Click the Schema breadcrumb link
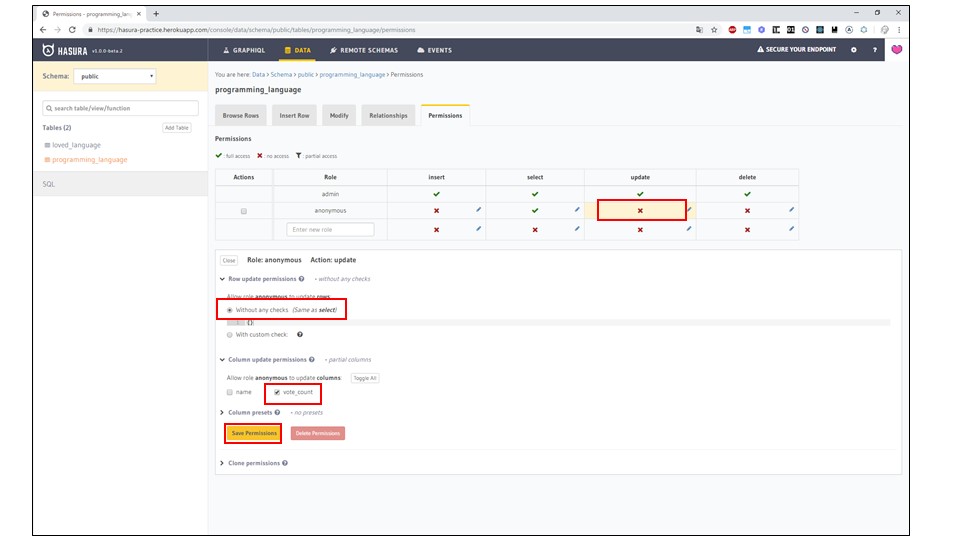Viewport: 960px width, 540px height. coord(281,75)
